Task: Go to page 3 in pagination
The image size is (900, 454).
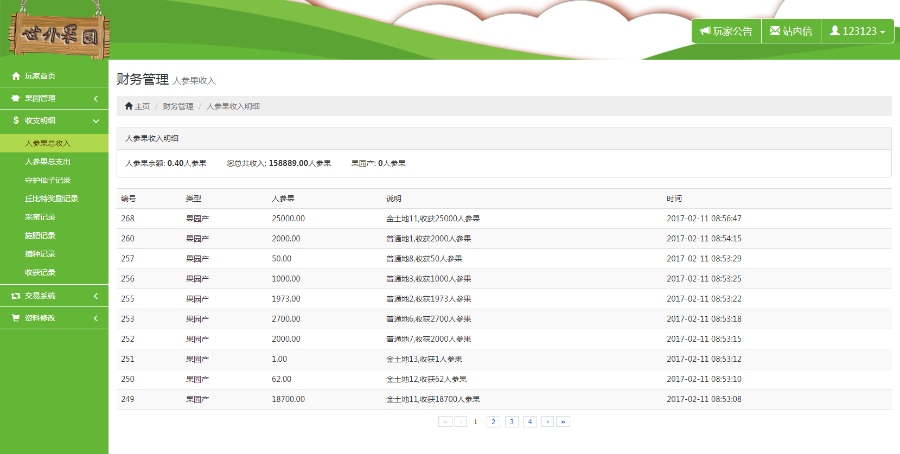Action: (x=511, y=421)
